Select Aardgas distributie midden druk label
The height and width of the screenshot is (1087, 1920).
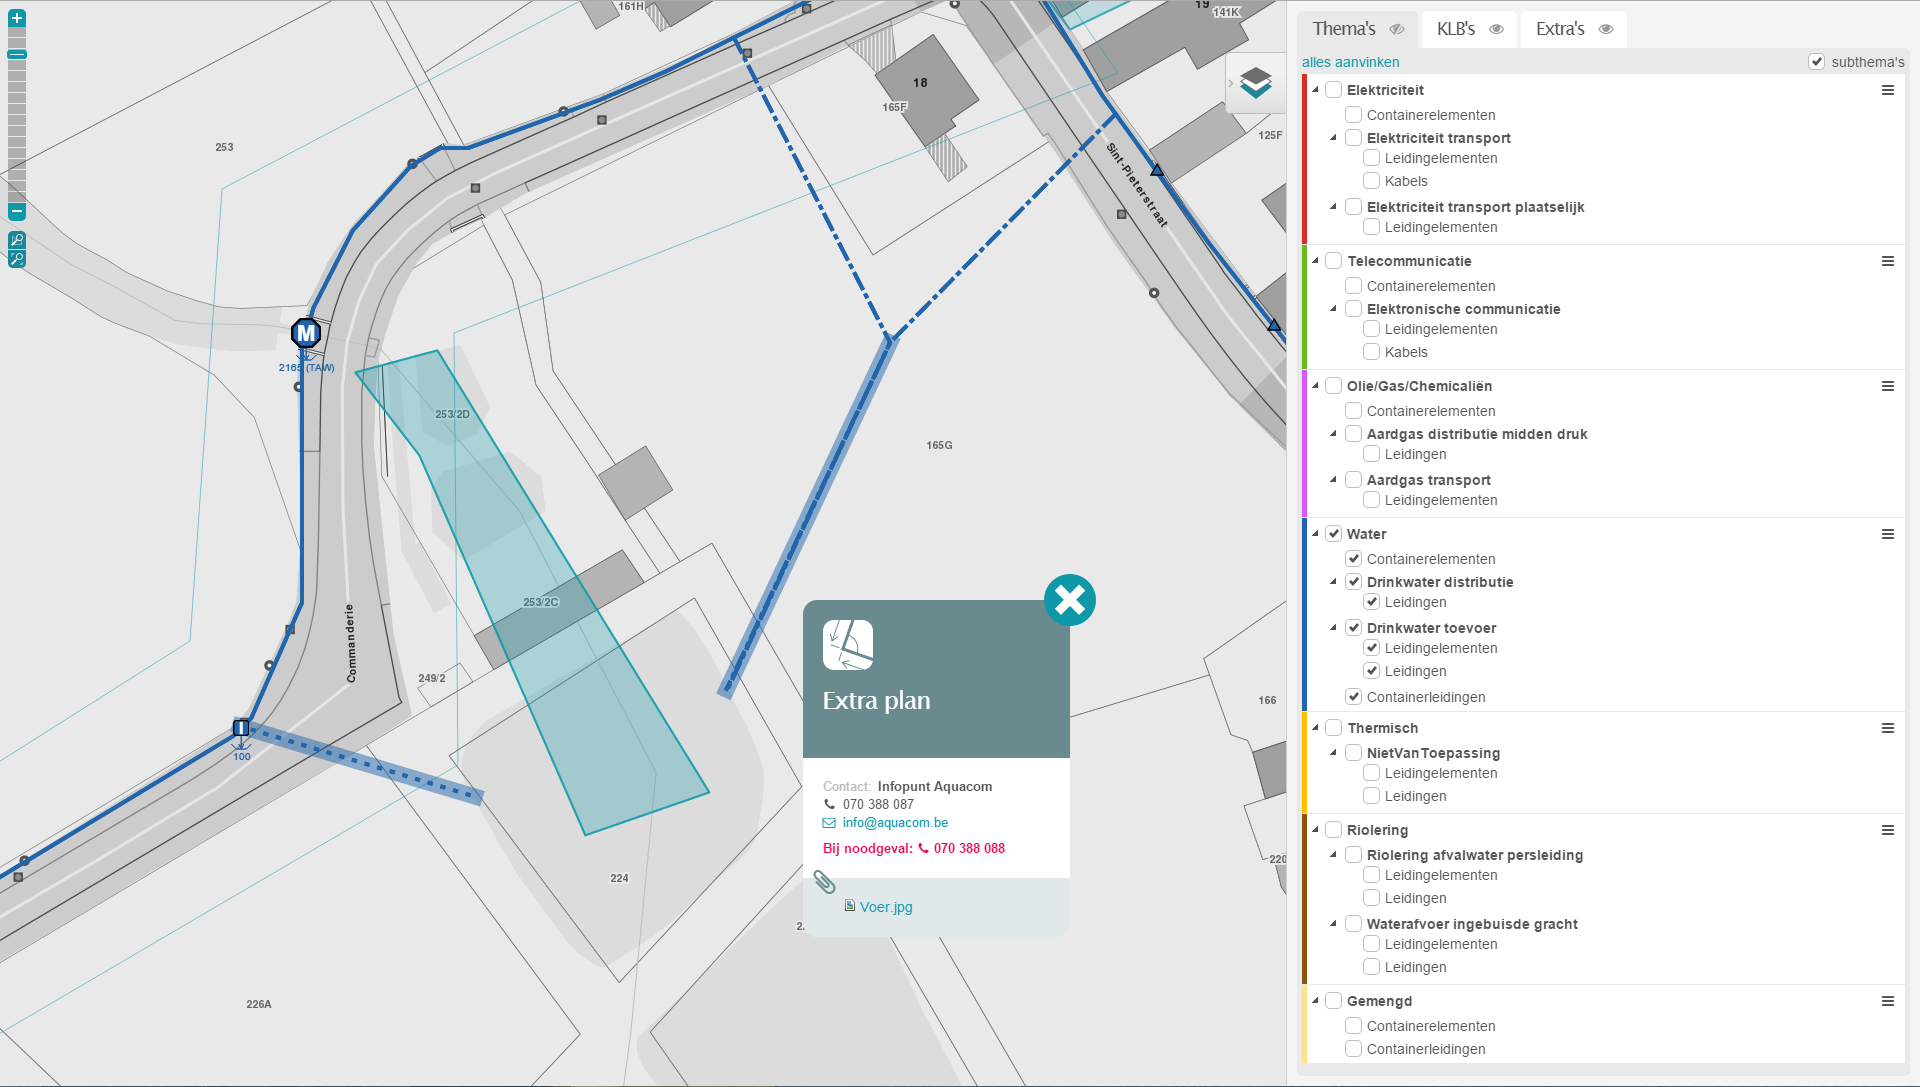1477,434
